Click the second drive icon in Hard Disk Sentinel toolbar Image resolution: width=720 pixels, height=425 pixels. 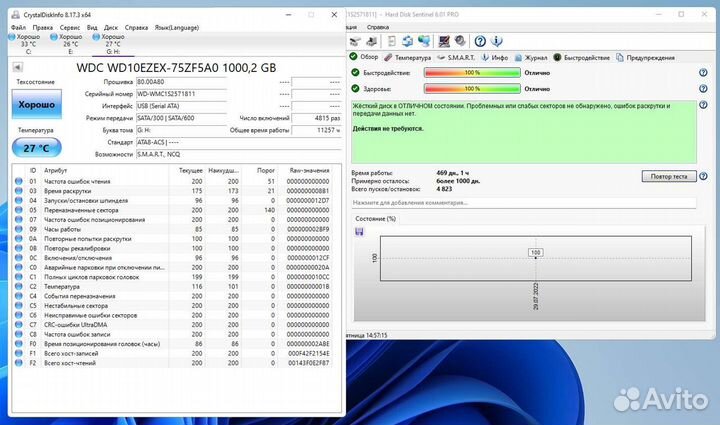pyautogui.click(x=371, y=42)
